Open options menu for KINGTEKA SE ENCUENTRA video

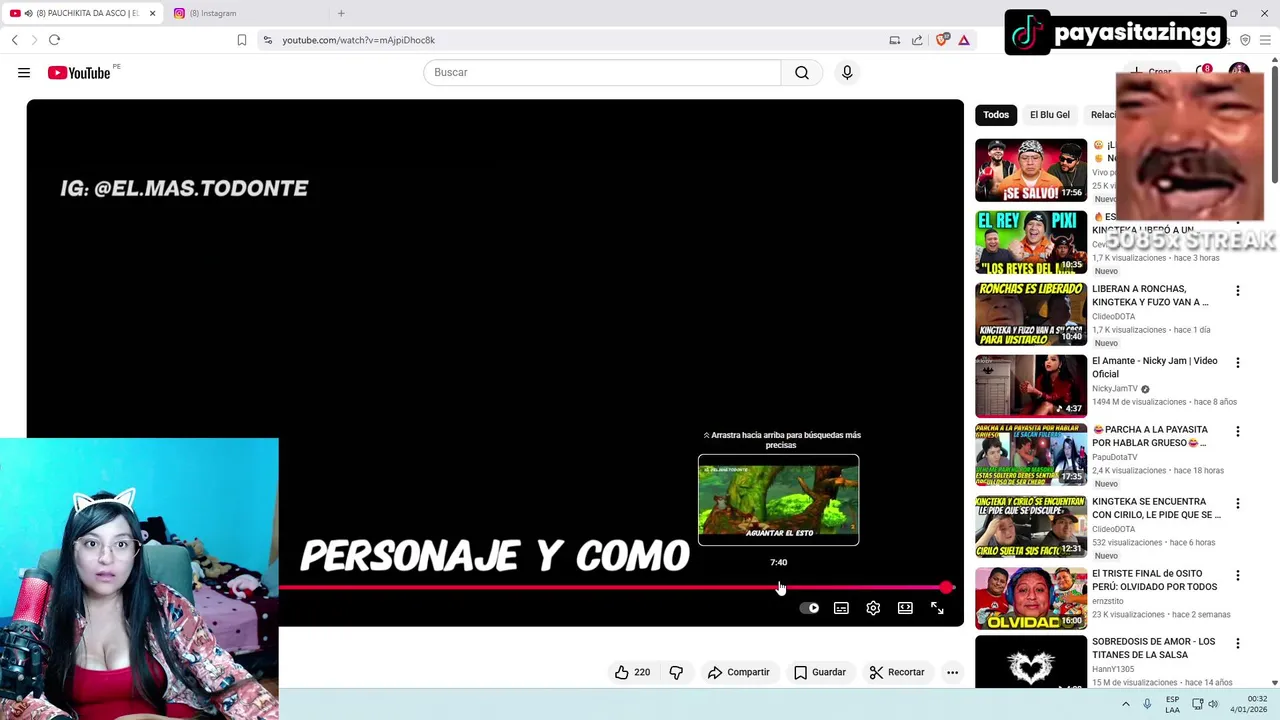click(x=1237, y=504)
